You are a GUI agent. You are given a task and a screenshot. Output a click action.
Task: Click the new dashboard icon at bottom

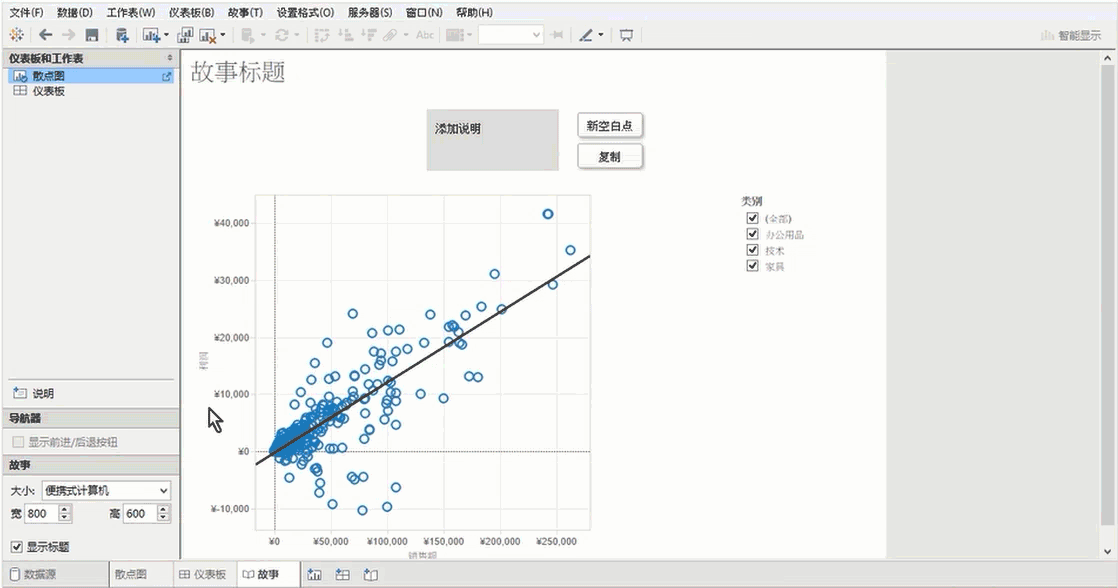tap(342, 575)
